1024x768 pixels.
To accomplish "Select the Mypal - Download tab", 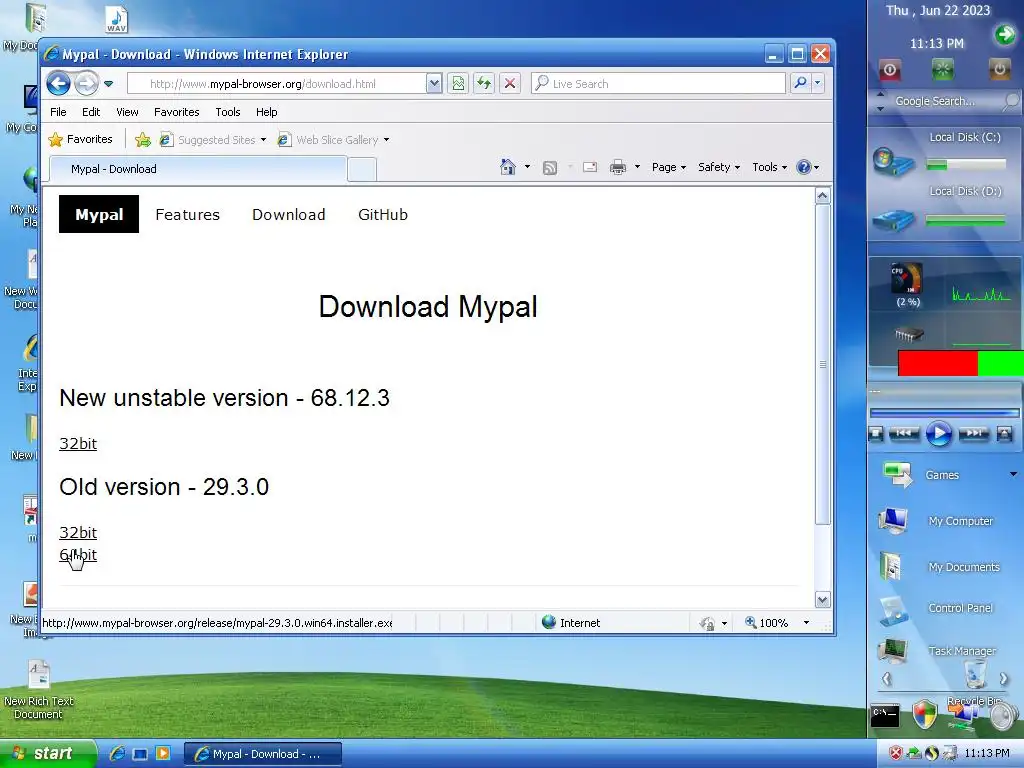I will coord(198,168).
